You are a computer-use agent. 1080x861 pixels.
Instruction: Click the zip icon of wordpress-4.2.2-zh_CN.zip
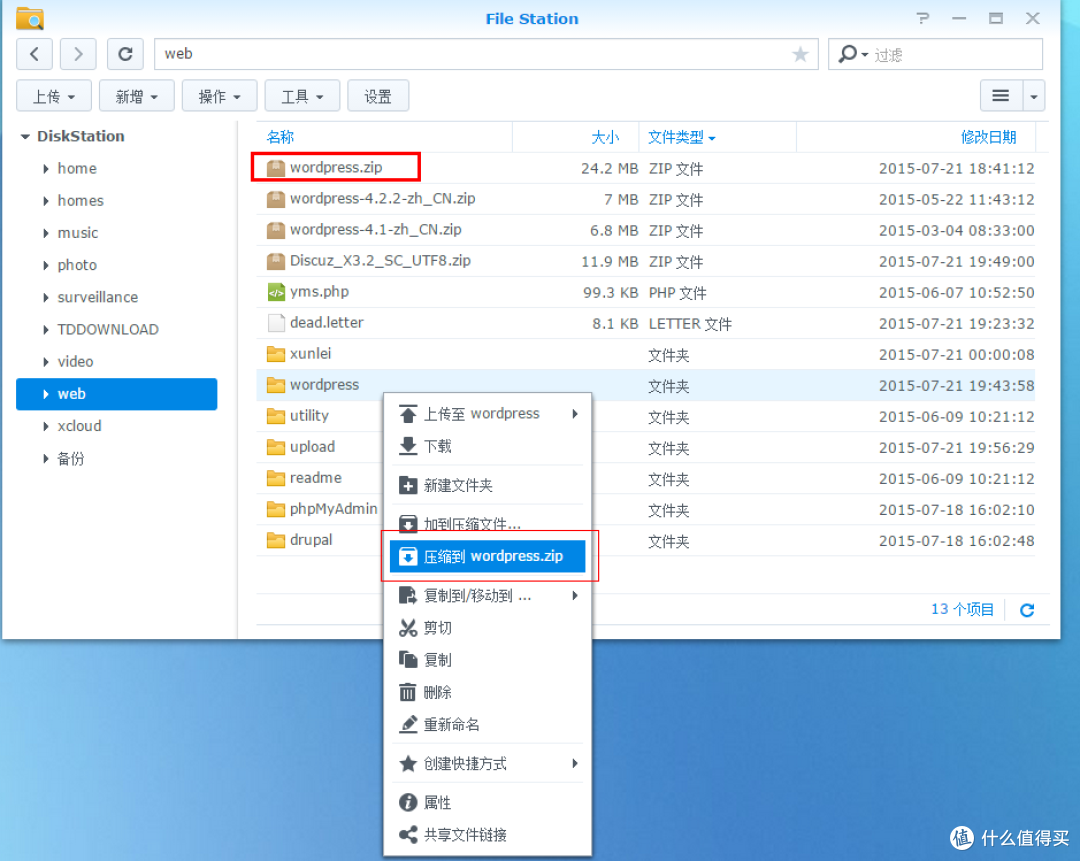[276, 199]
